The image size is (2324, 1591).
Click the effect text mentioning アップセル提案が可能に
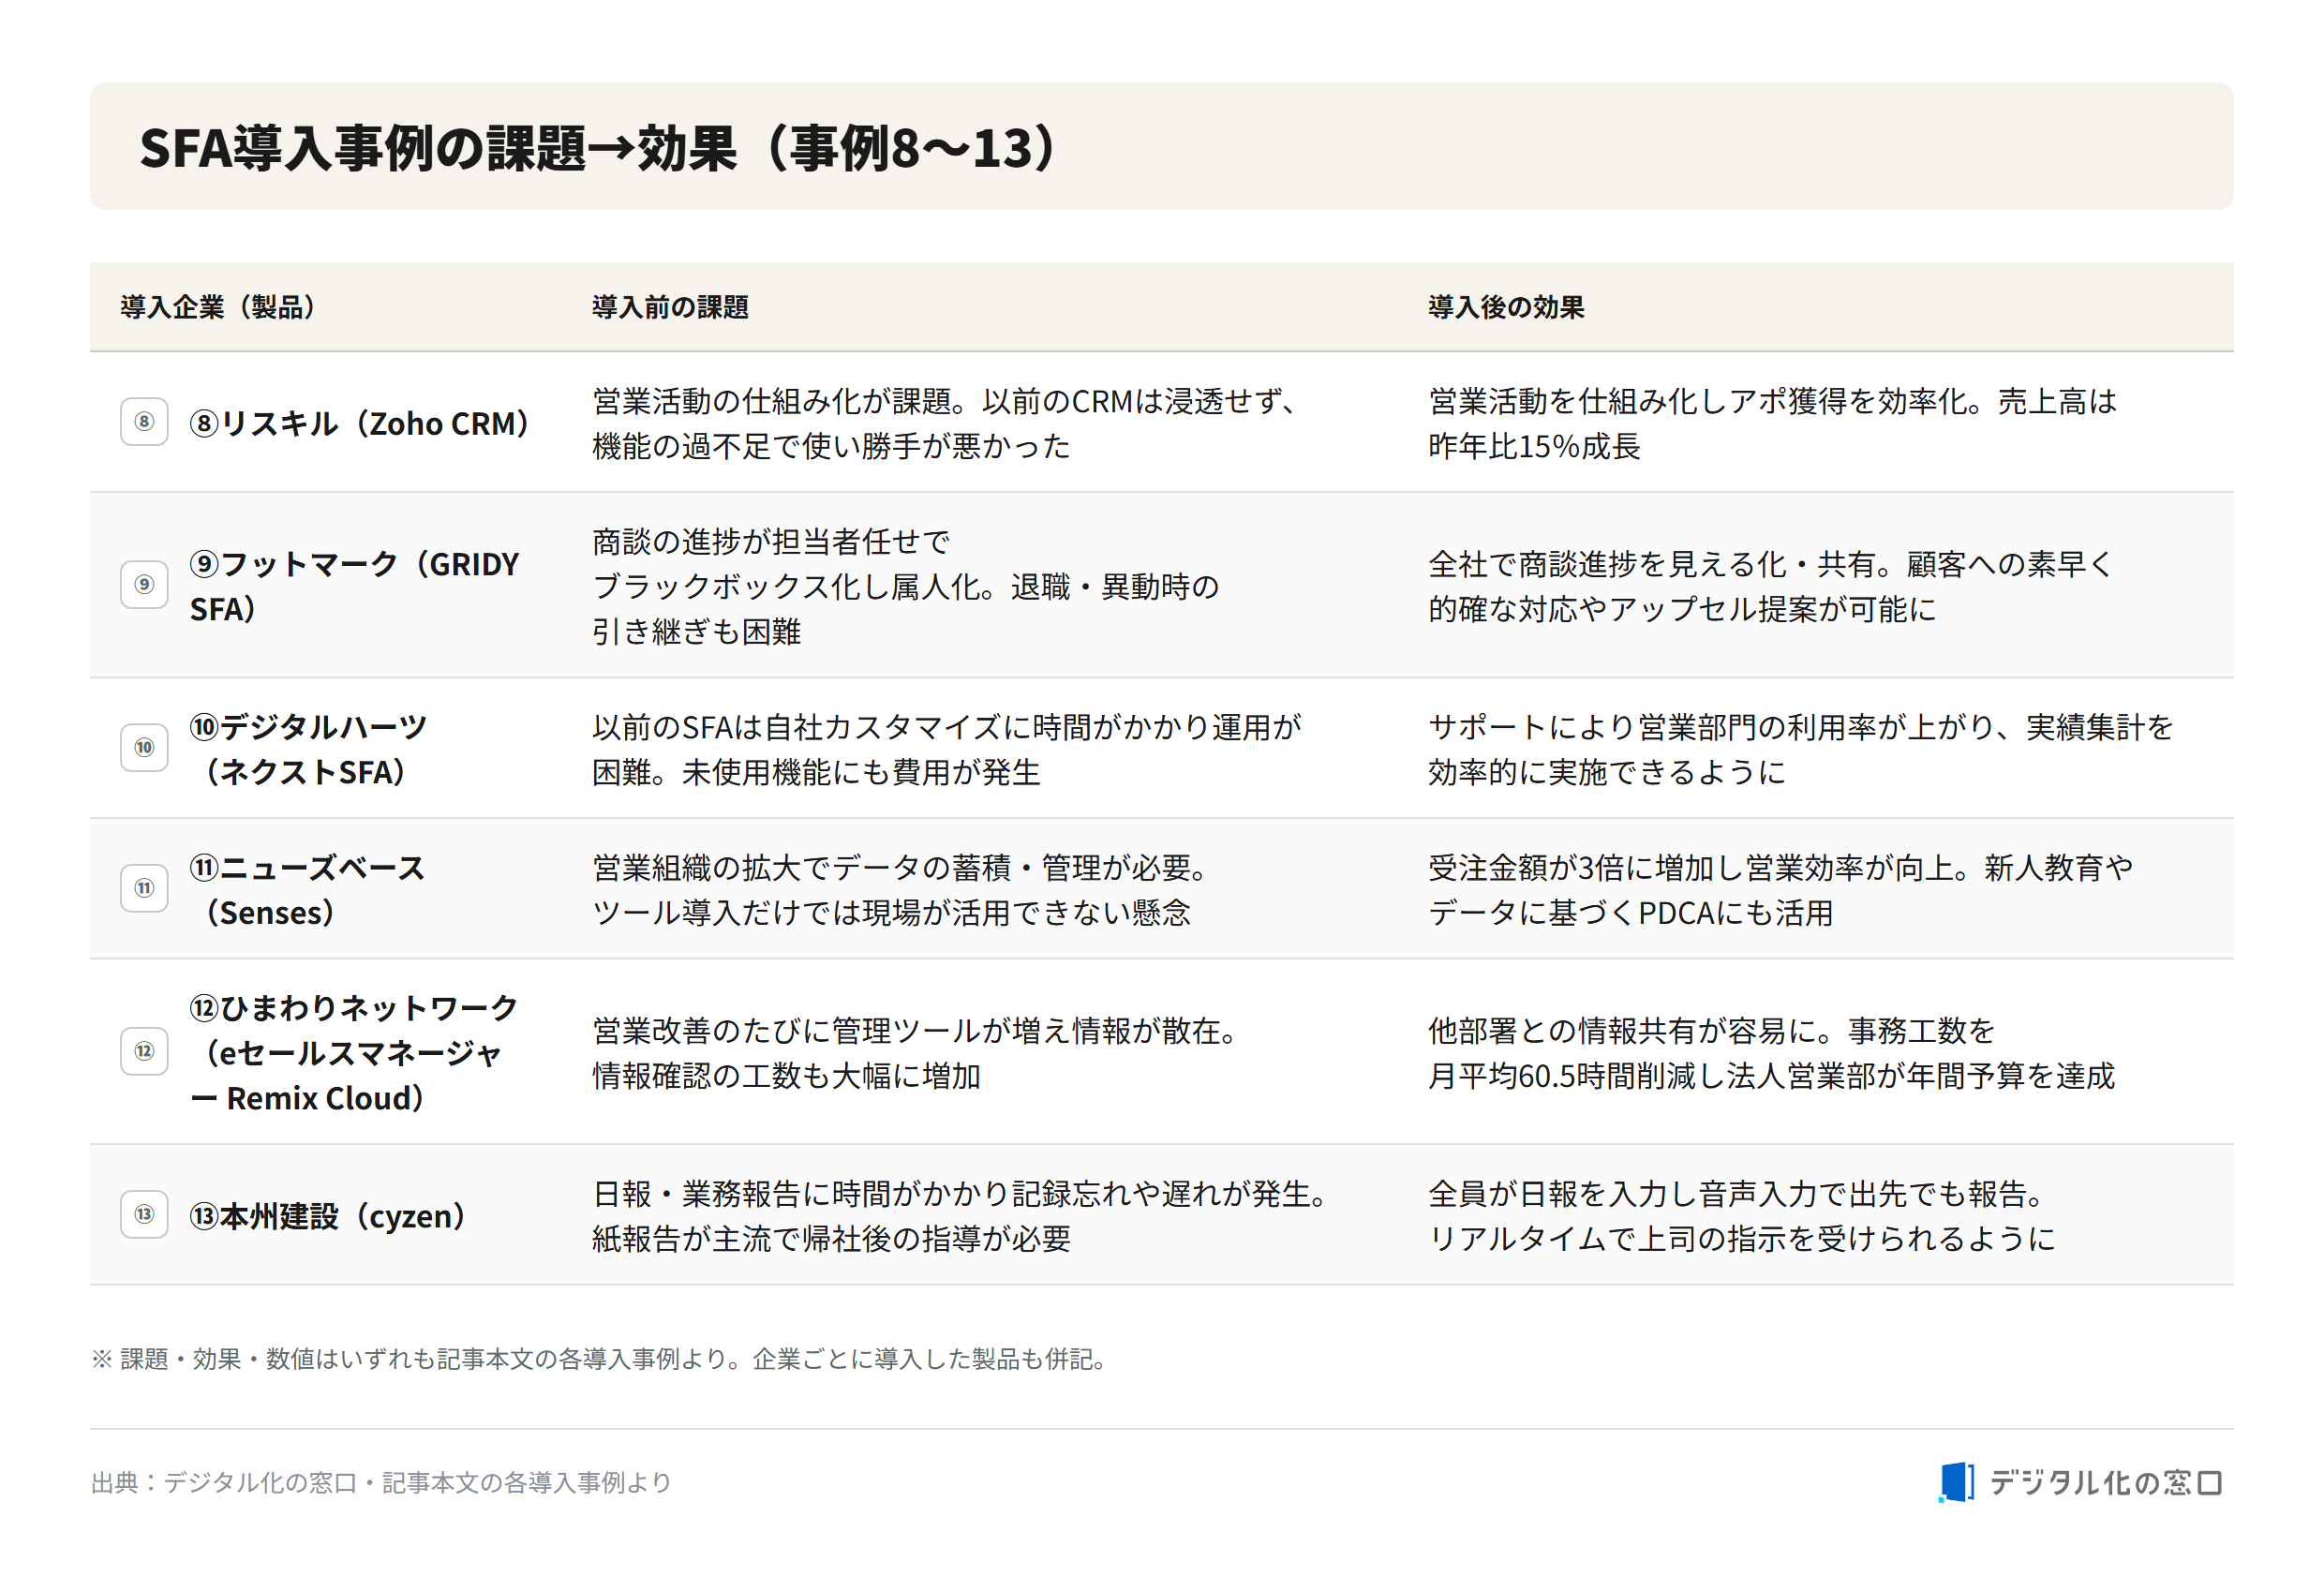point(1770,586)
